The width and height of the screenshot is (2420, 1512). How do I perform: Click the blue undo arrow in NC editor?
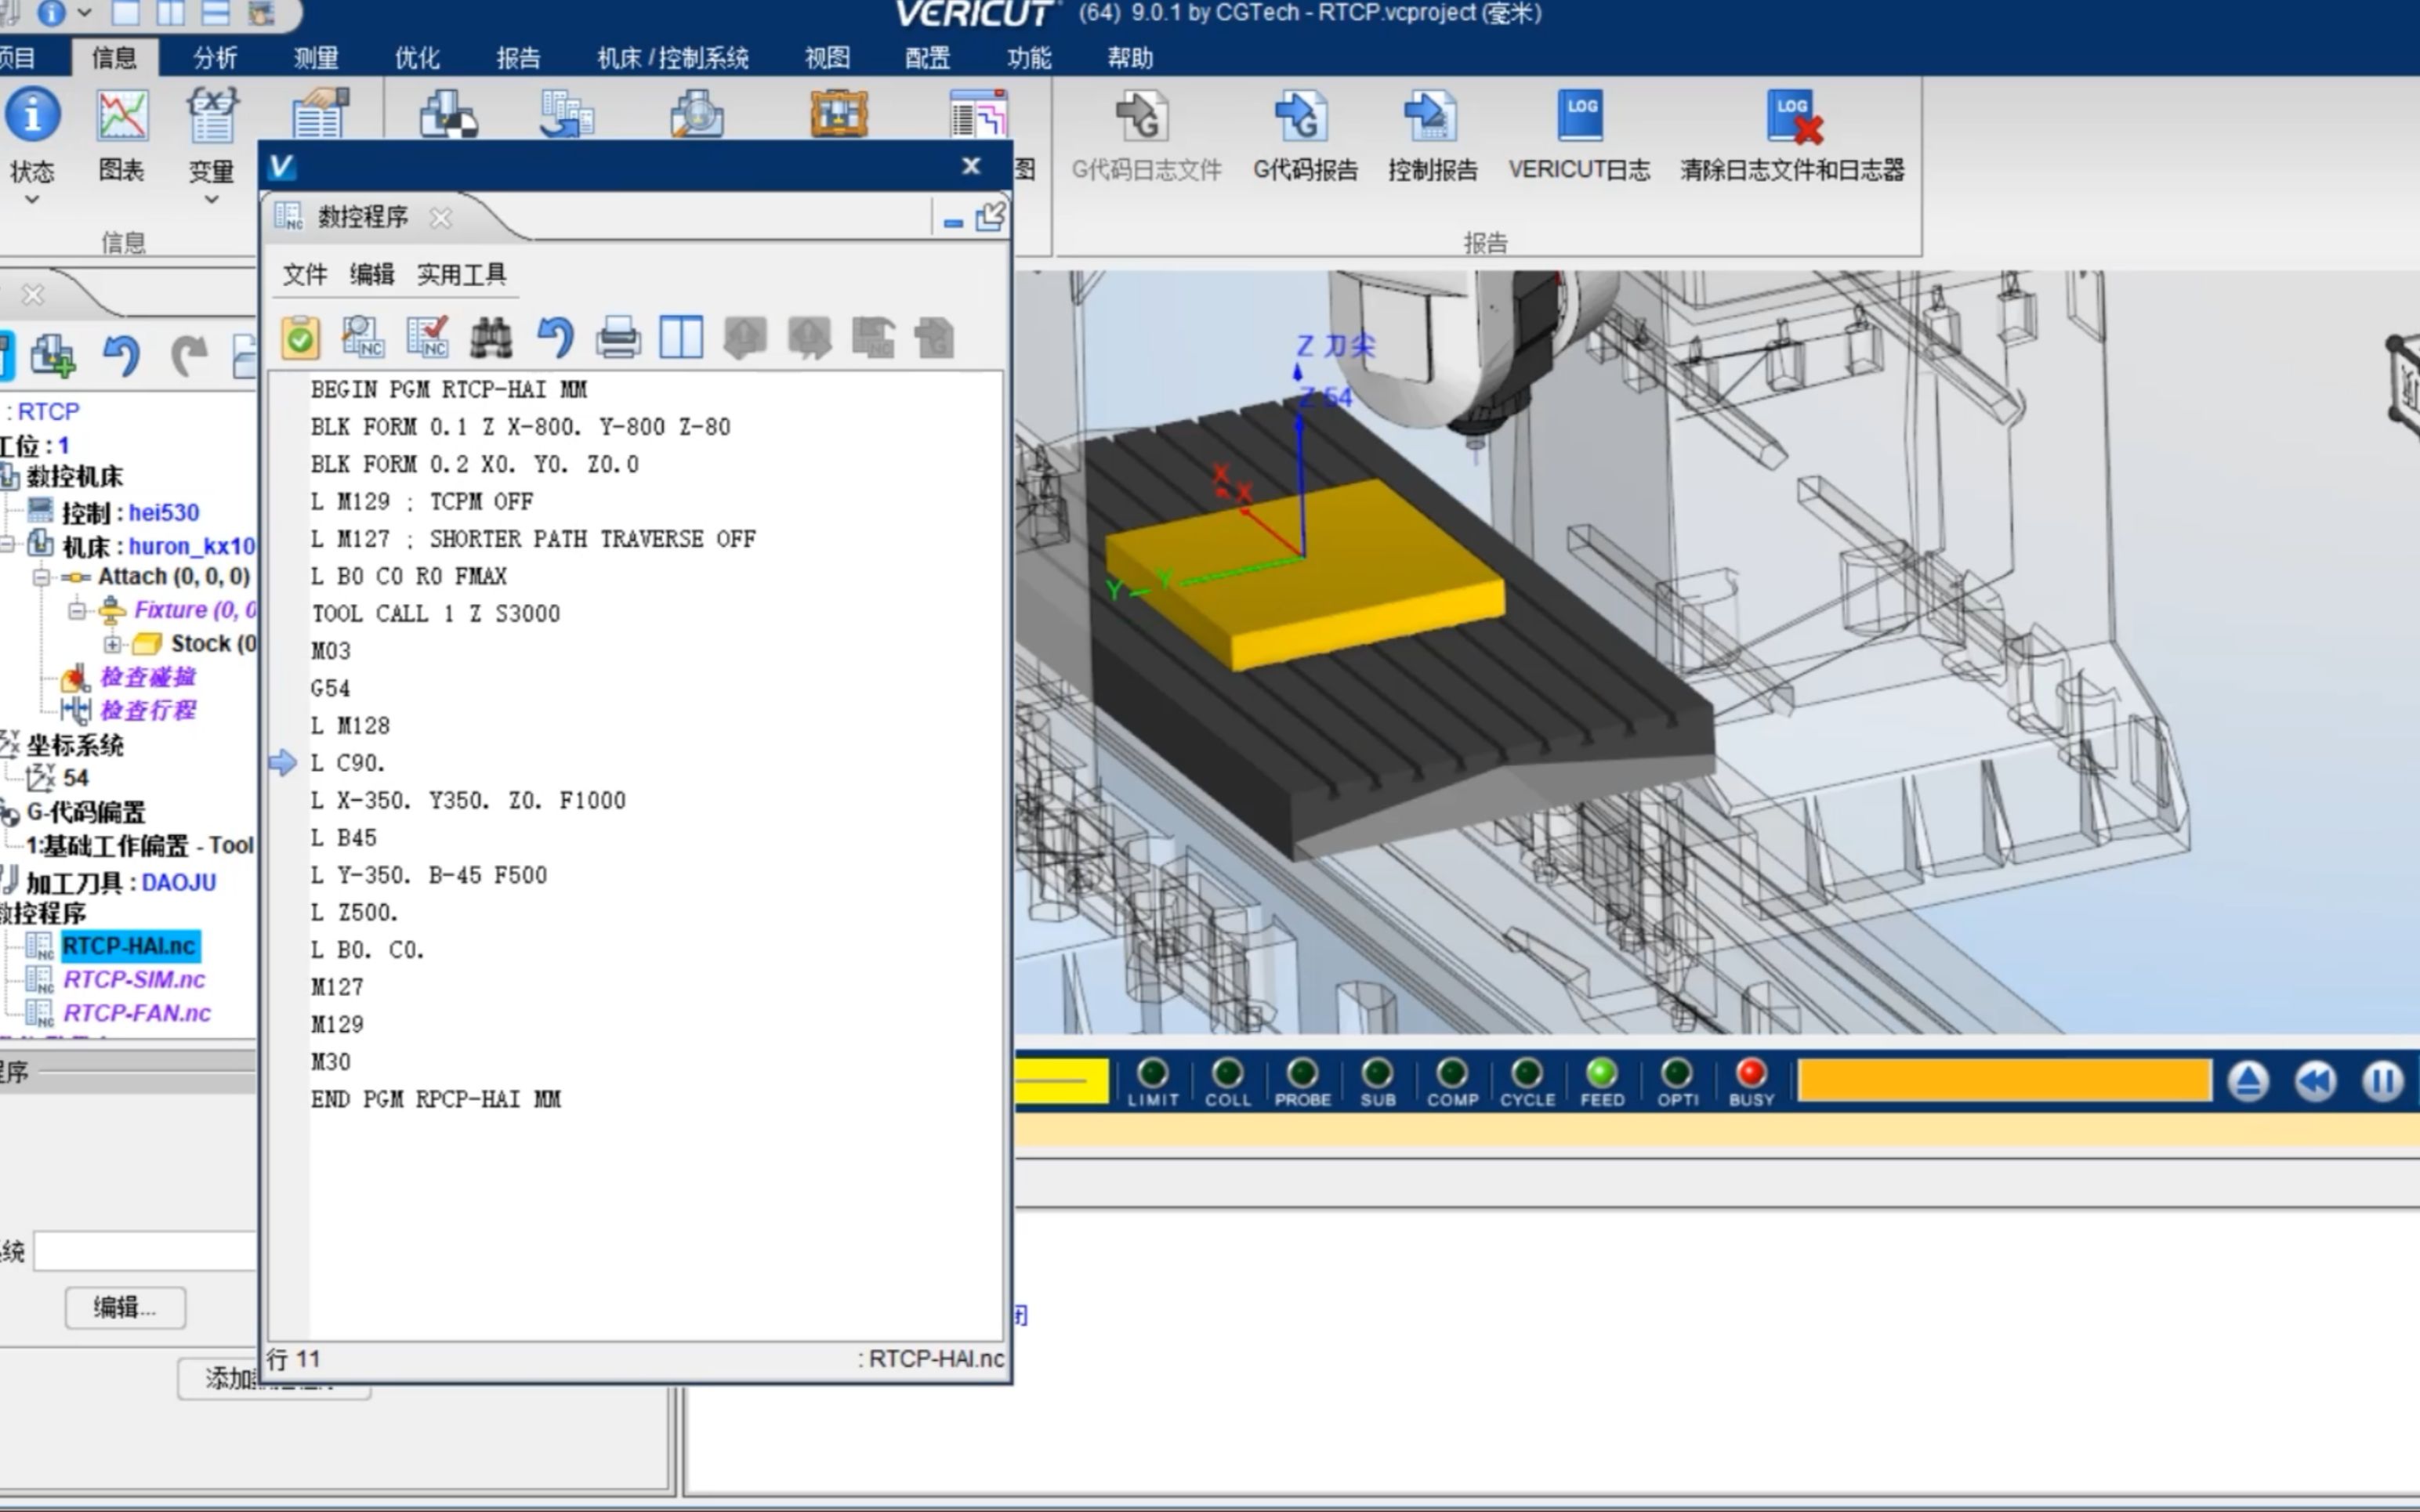point(555,338)
